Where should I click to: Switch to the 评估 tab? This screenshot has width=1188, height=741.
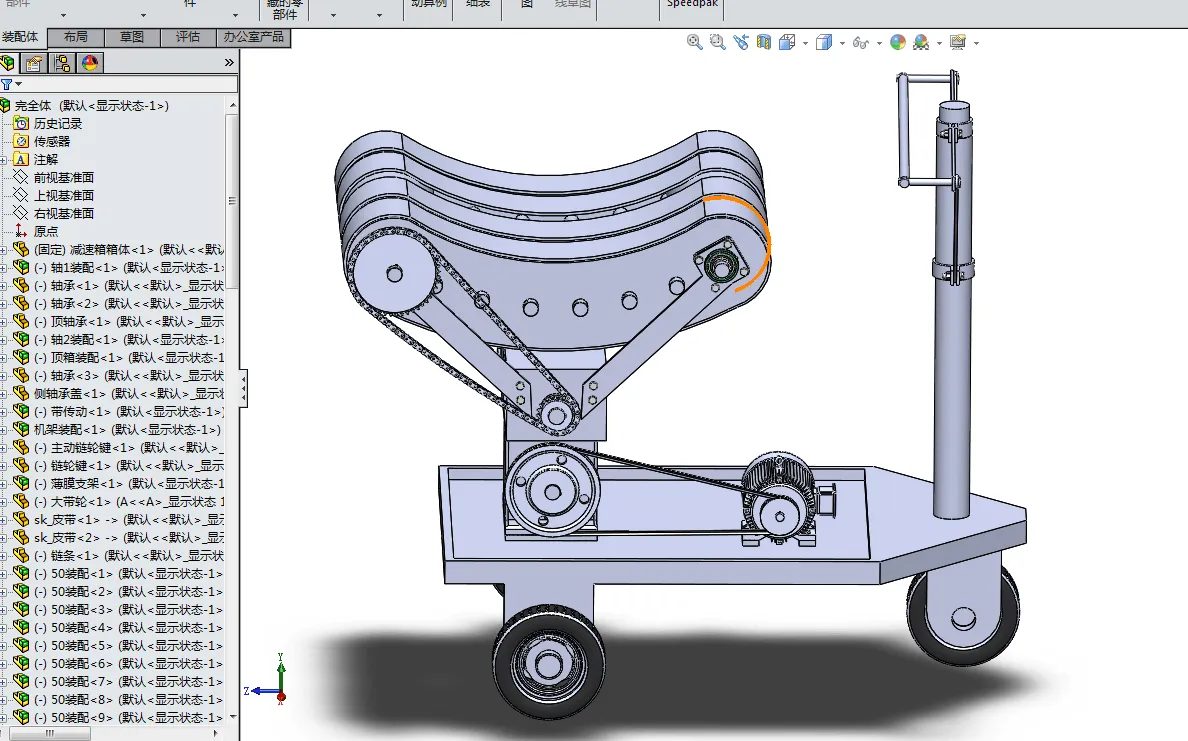(x=188, y=37)
